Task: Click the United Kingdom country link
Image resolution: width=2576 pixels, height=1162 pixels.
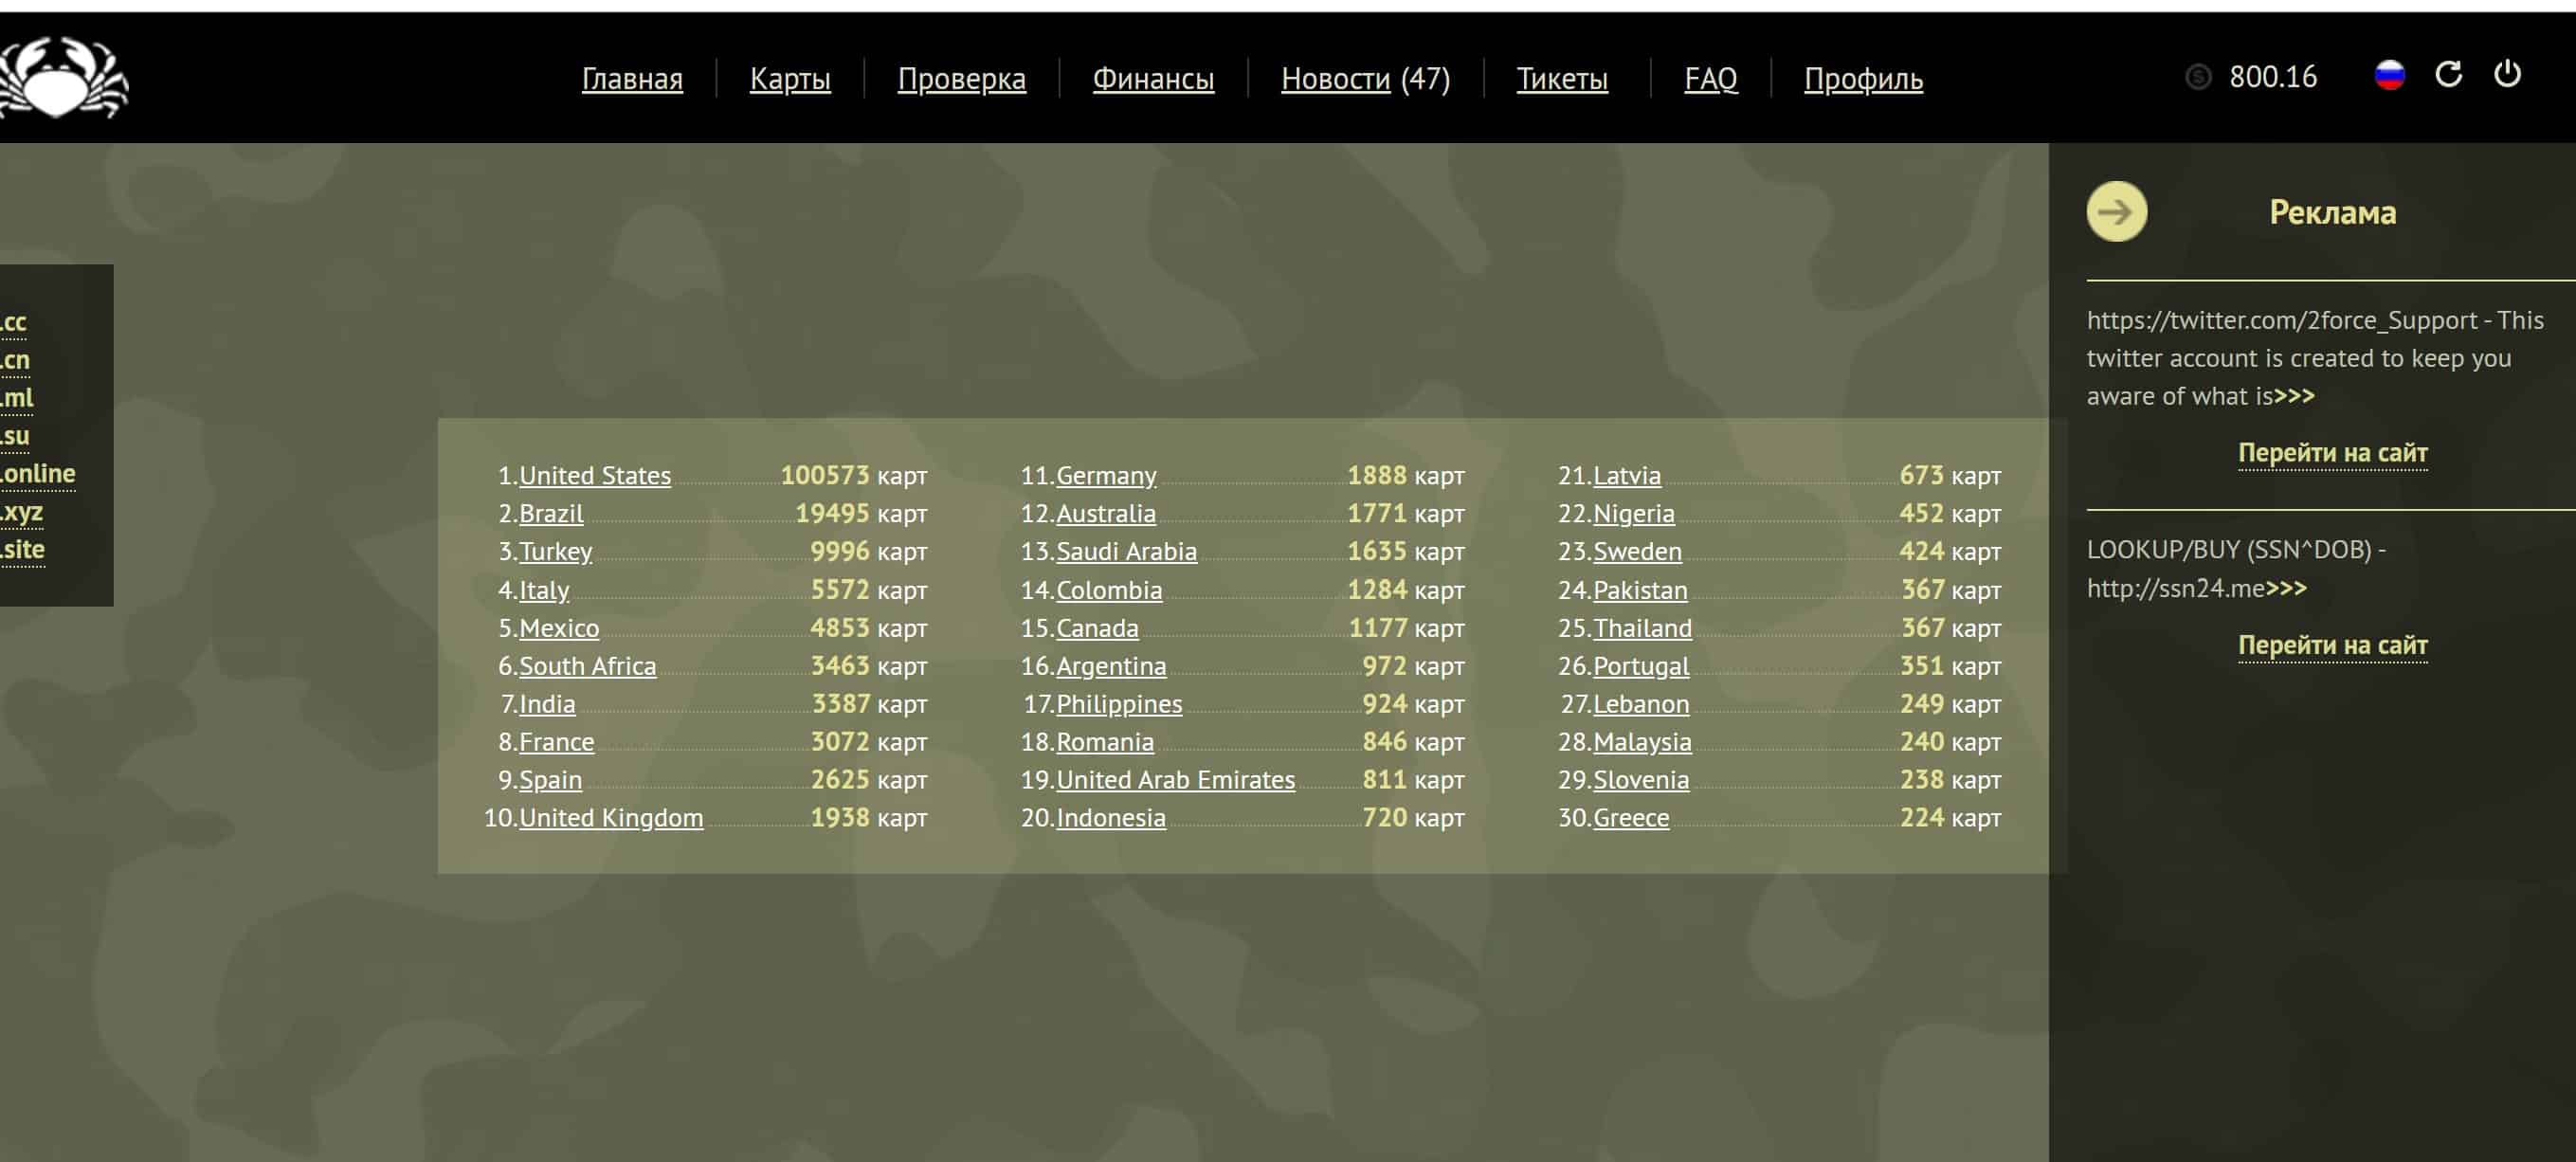Action: pos(610,818)
